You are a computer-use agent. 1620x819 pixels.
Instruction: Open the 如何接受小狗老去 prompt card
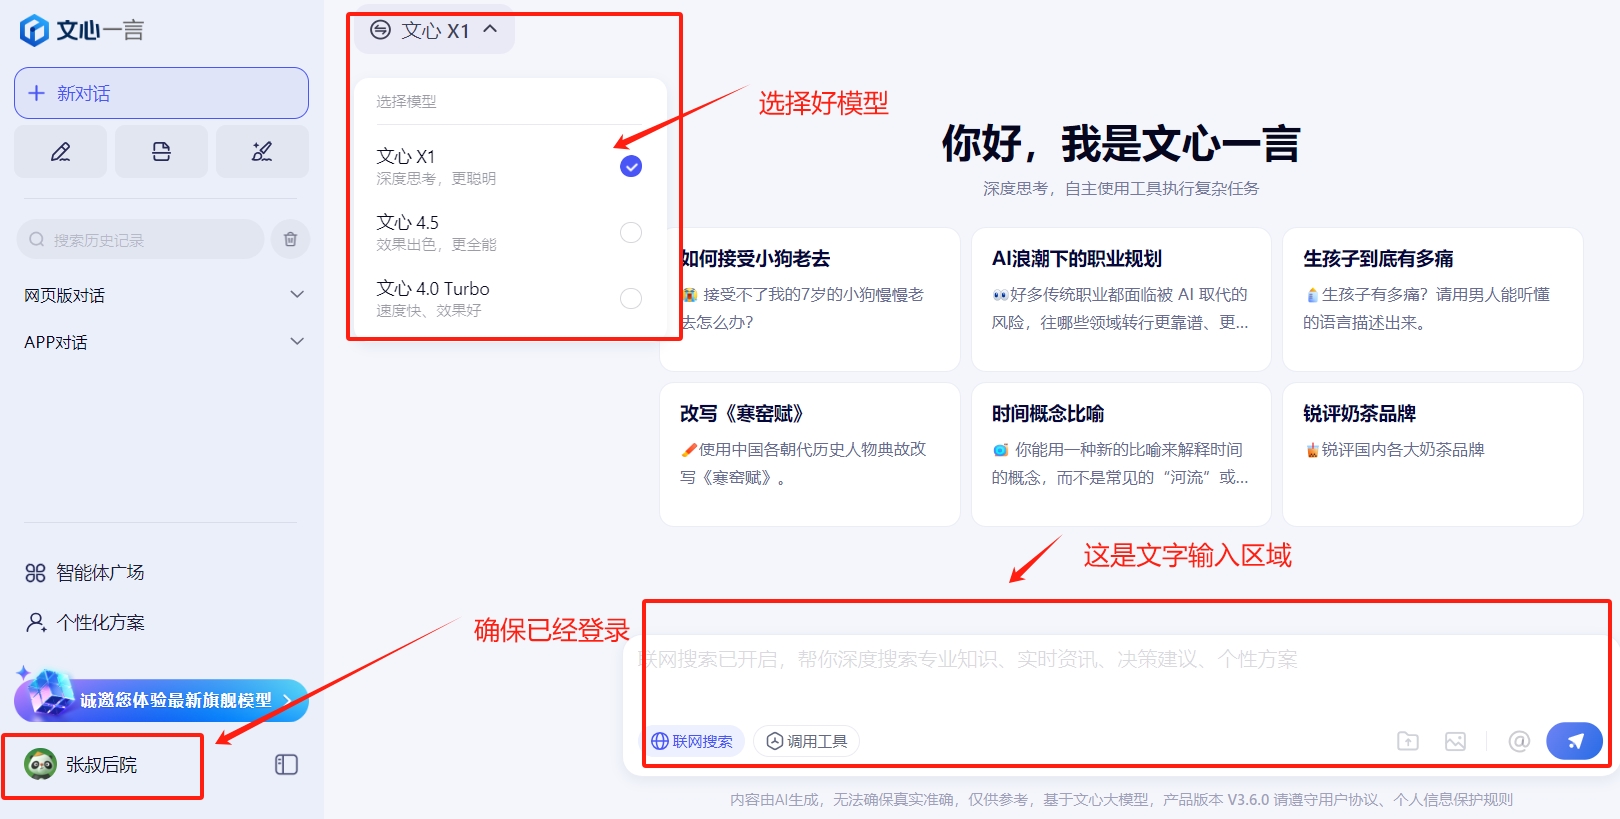coord(810,299)
